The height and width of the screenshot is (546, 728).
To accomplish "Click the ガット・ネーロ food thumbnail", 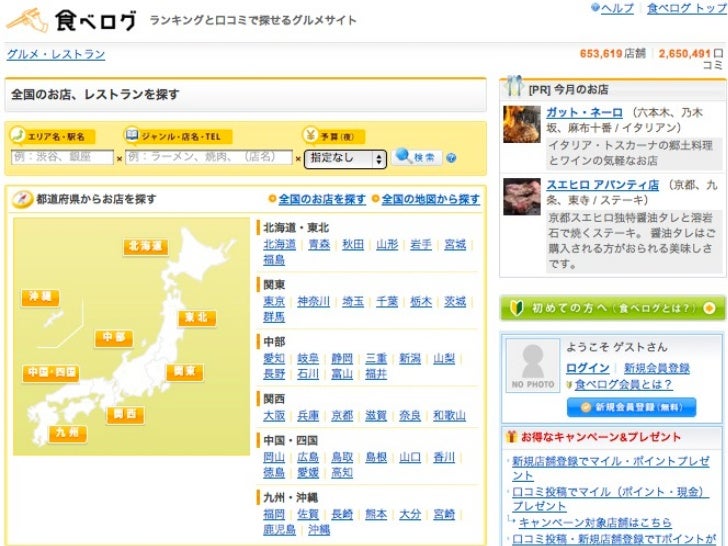I will pos(522,124).
